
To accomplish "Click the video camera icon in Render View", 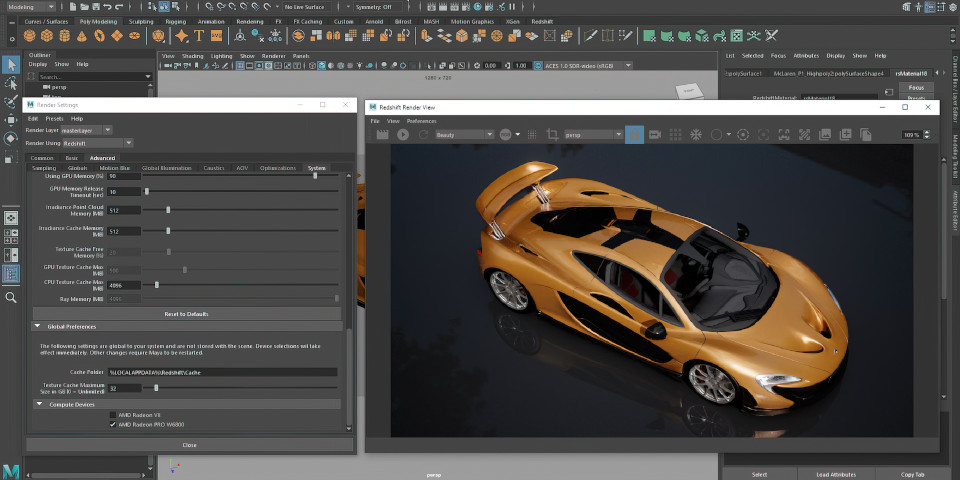I will (x=655, y=134).
